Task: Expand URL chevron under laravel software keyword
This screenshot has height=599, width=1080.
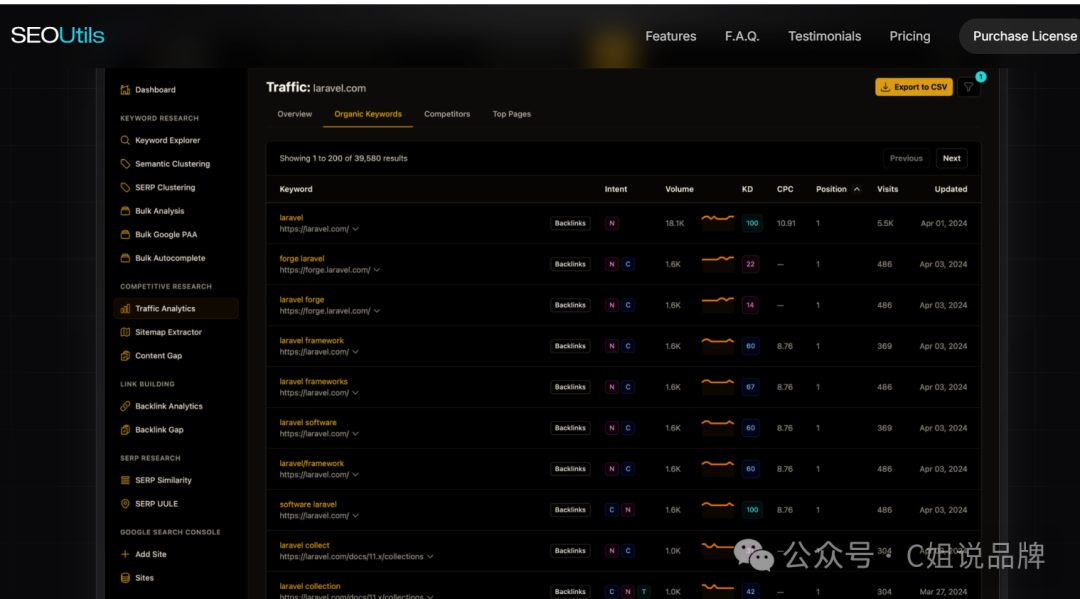Action: [355, 434]
